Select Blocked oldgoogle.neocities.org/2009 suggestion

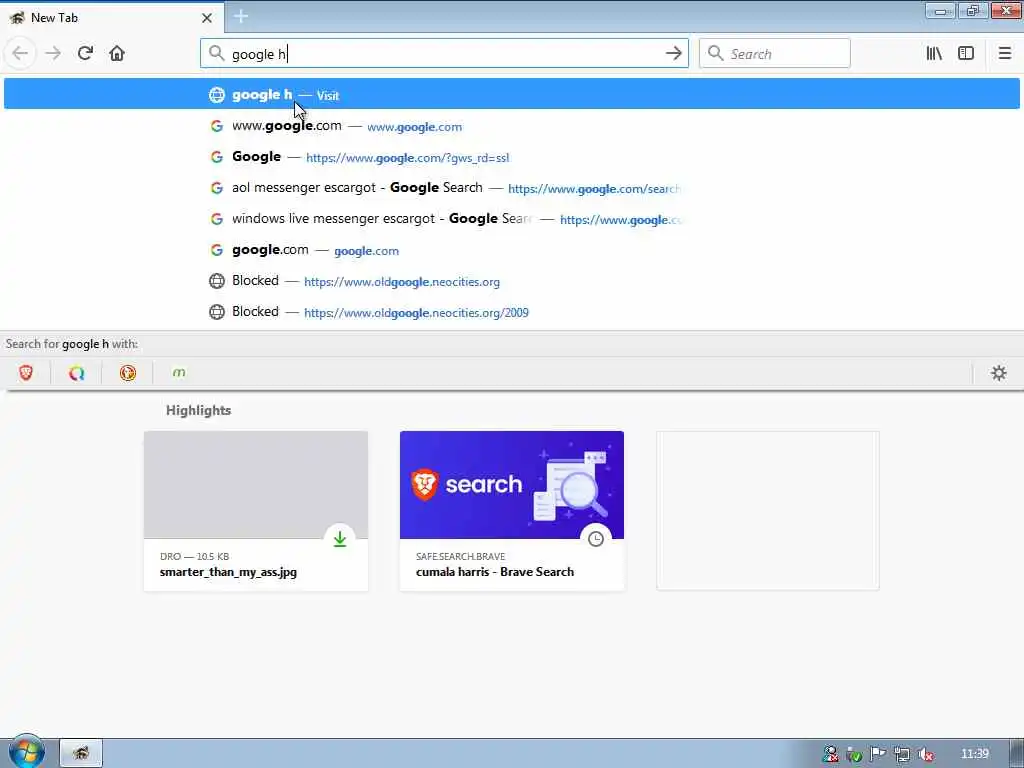(511, 312)
